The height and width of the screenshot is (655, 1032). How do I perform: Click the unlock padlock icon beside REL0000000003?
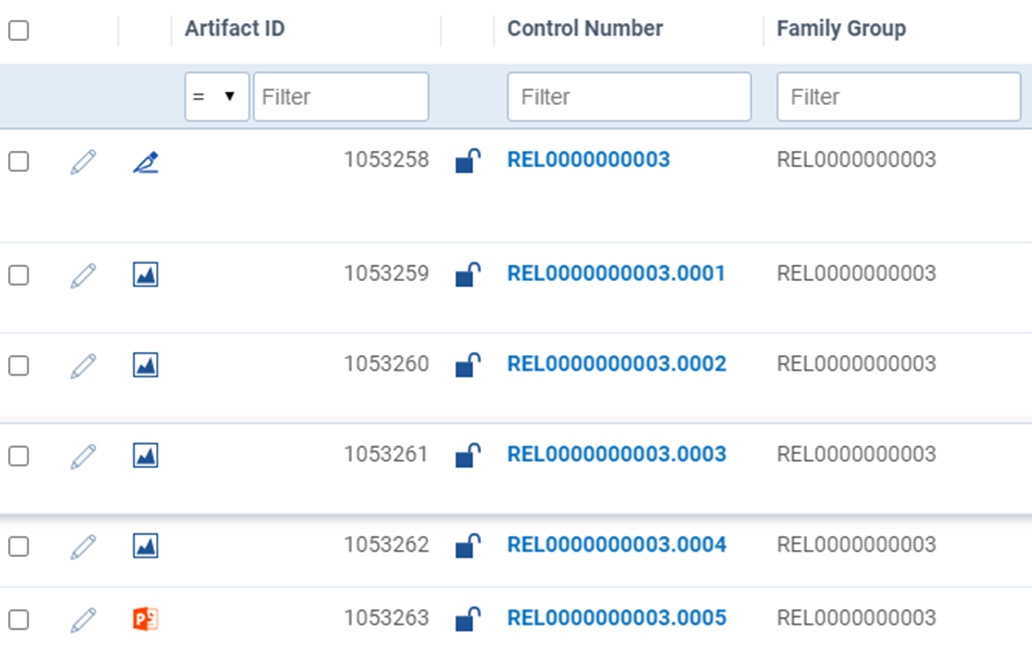[x=468, y=161]
